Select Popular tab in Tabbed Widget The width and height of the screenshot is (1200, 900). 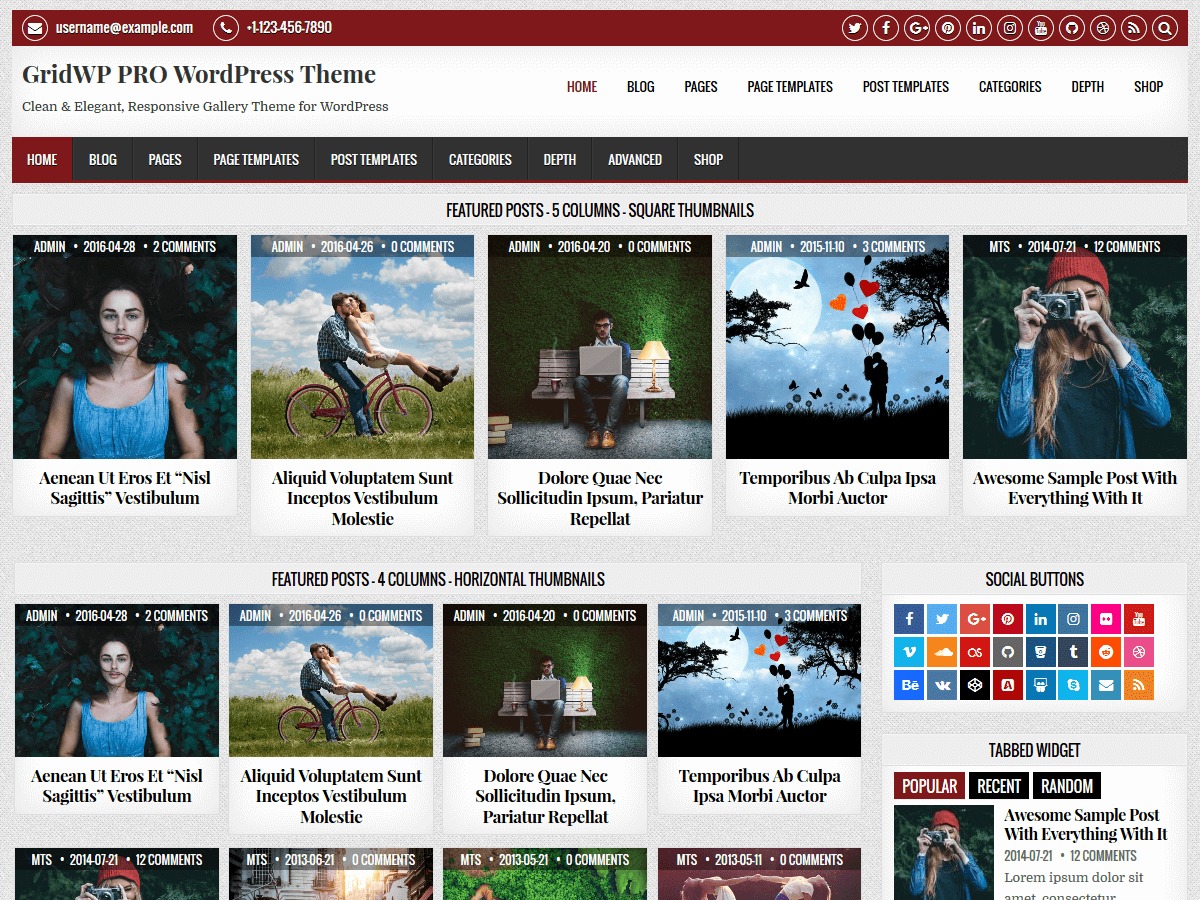930,786
